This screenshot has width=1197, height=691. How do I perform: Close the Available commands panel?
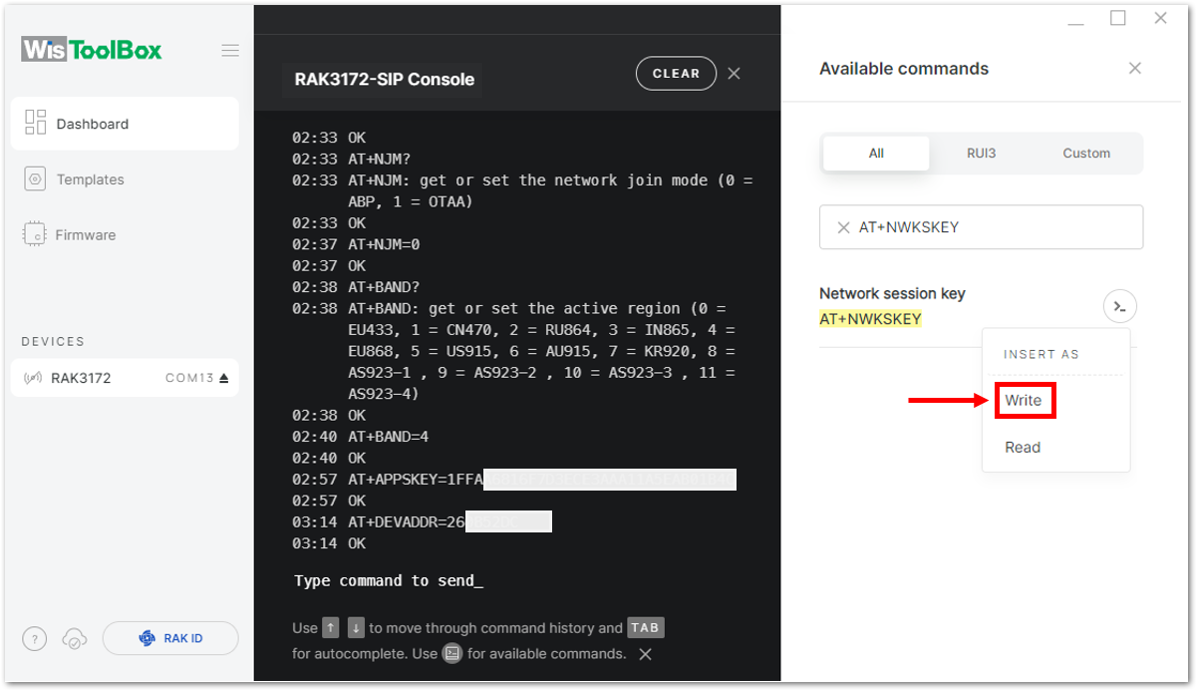pyautogui.click(x=1134, y=68)
